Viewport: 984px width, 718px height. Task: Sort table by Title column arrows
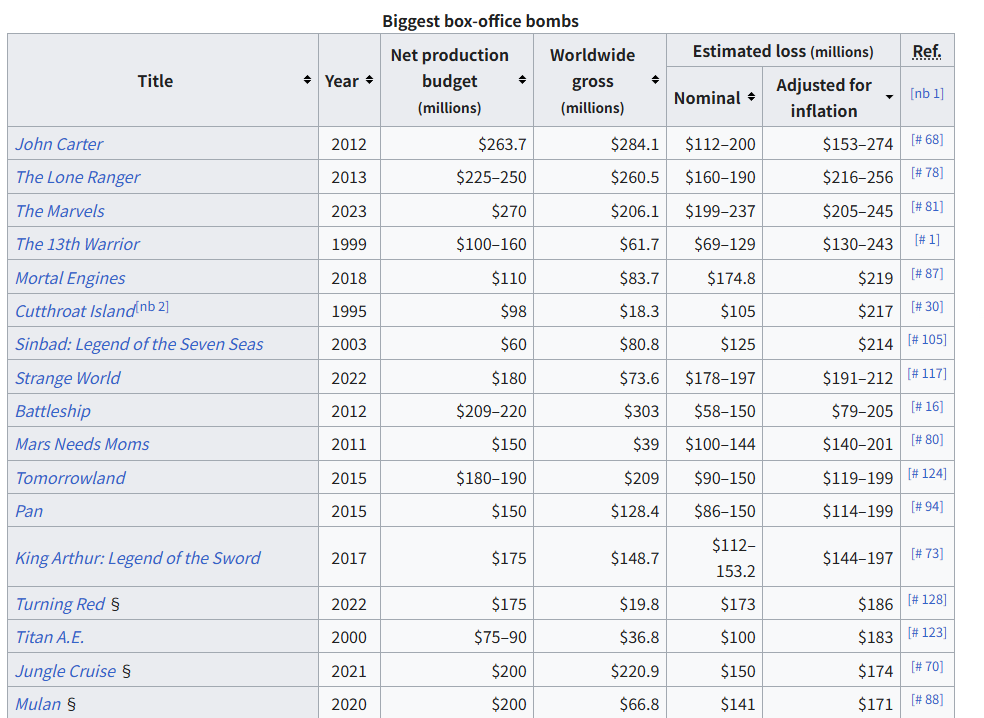pos(307,80)
